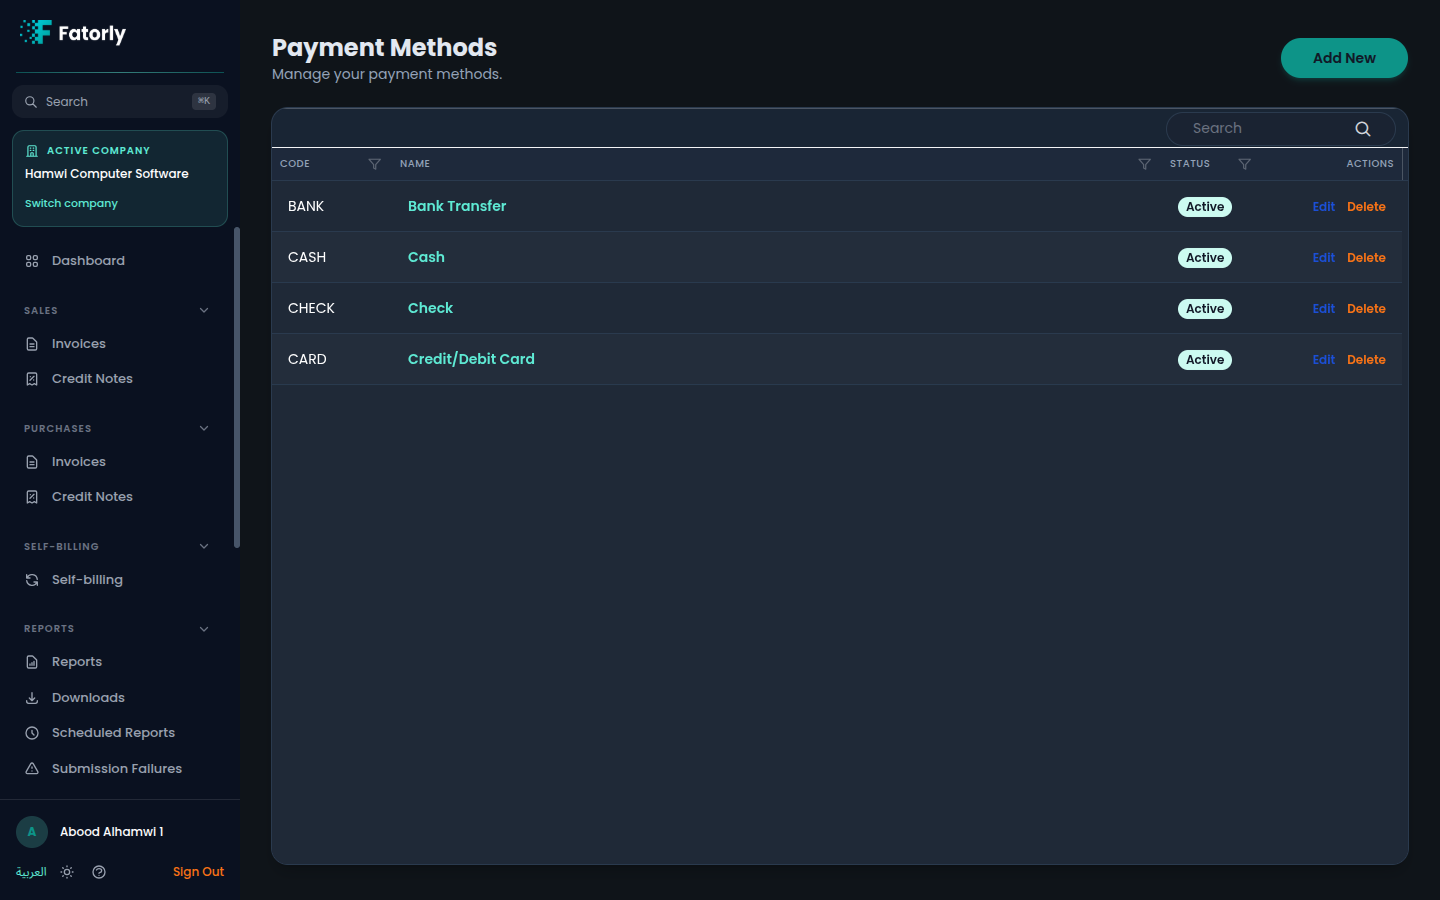Click the Sales Credit Notes icon
Screen dimensions: 1440x900
[x=32, y=379]
